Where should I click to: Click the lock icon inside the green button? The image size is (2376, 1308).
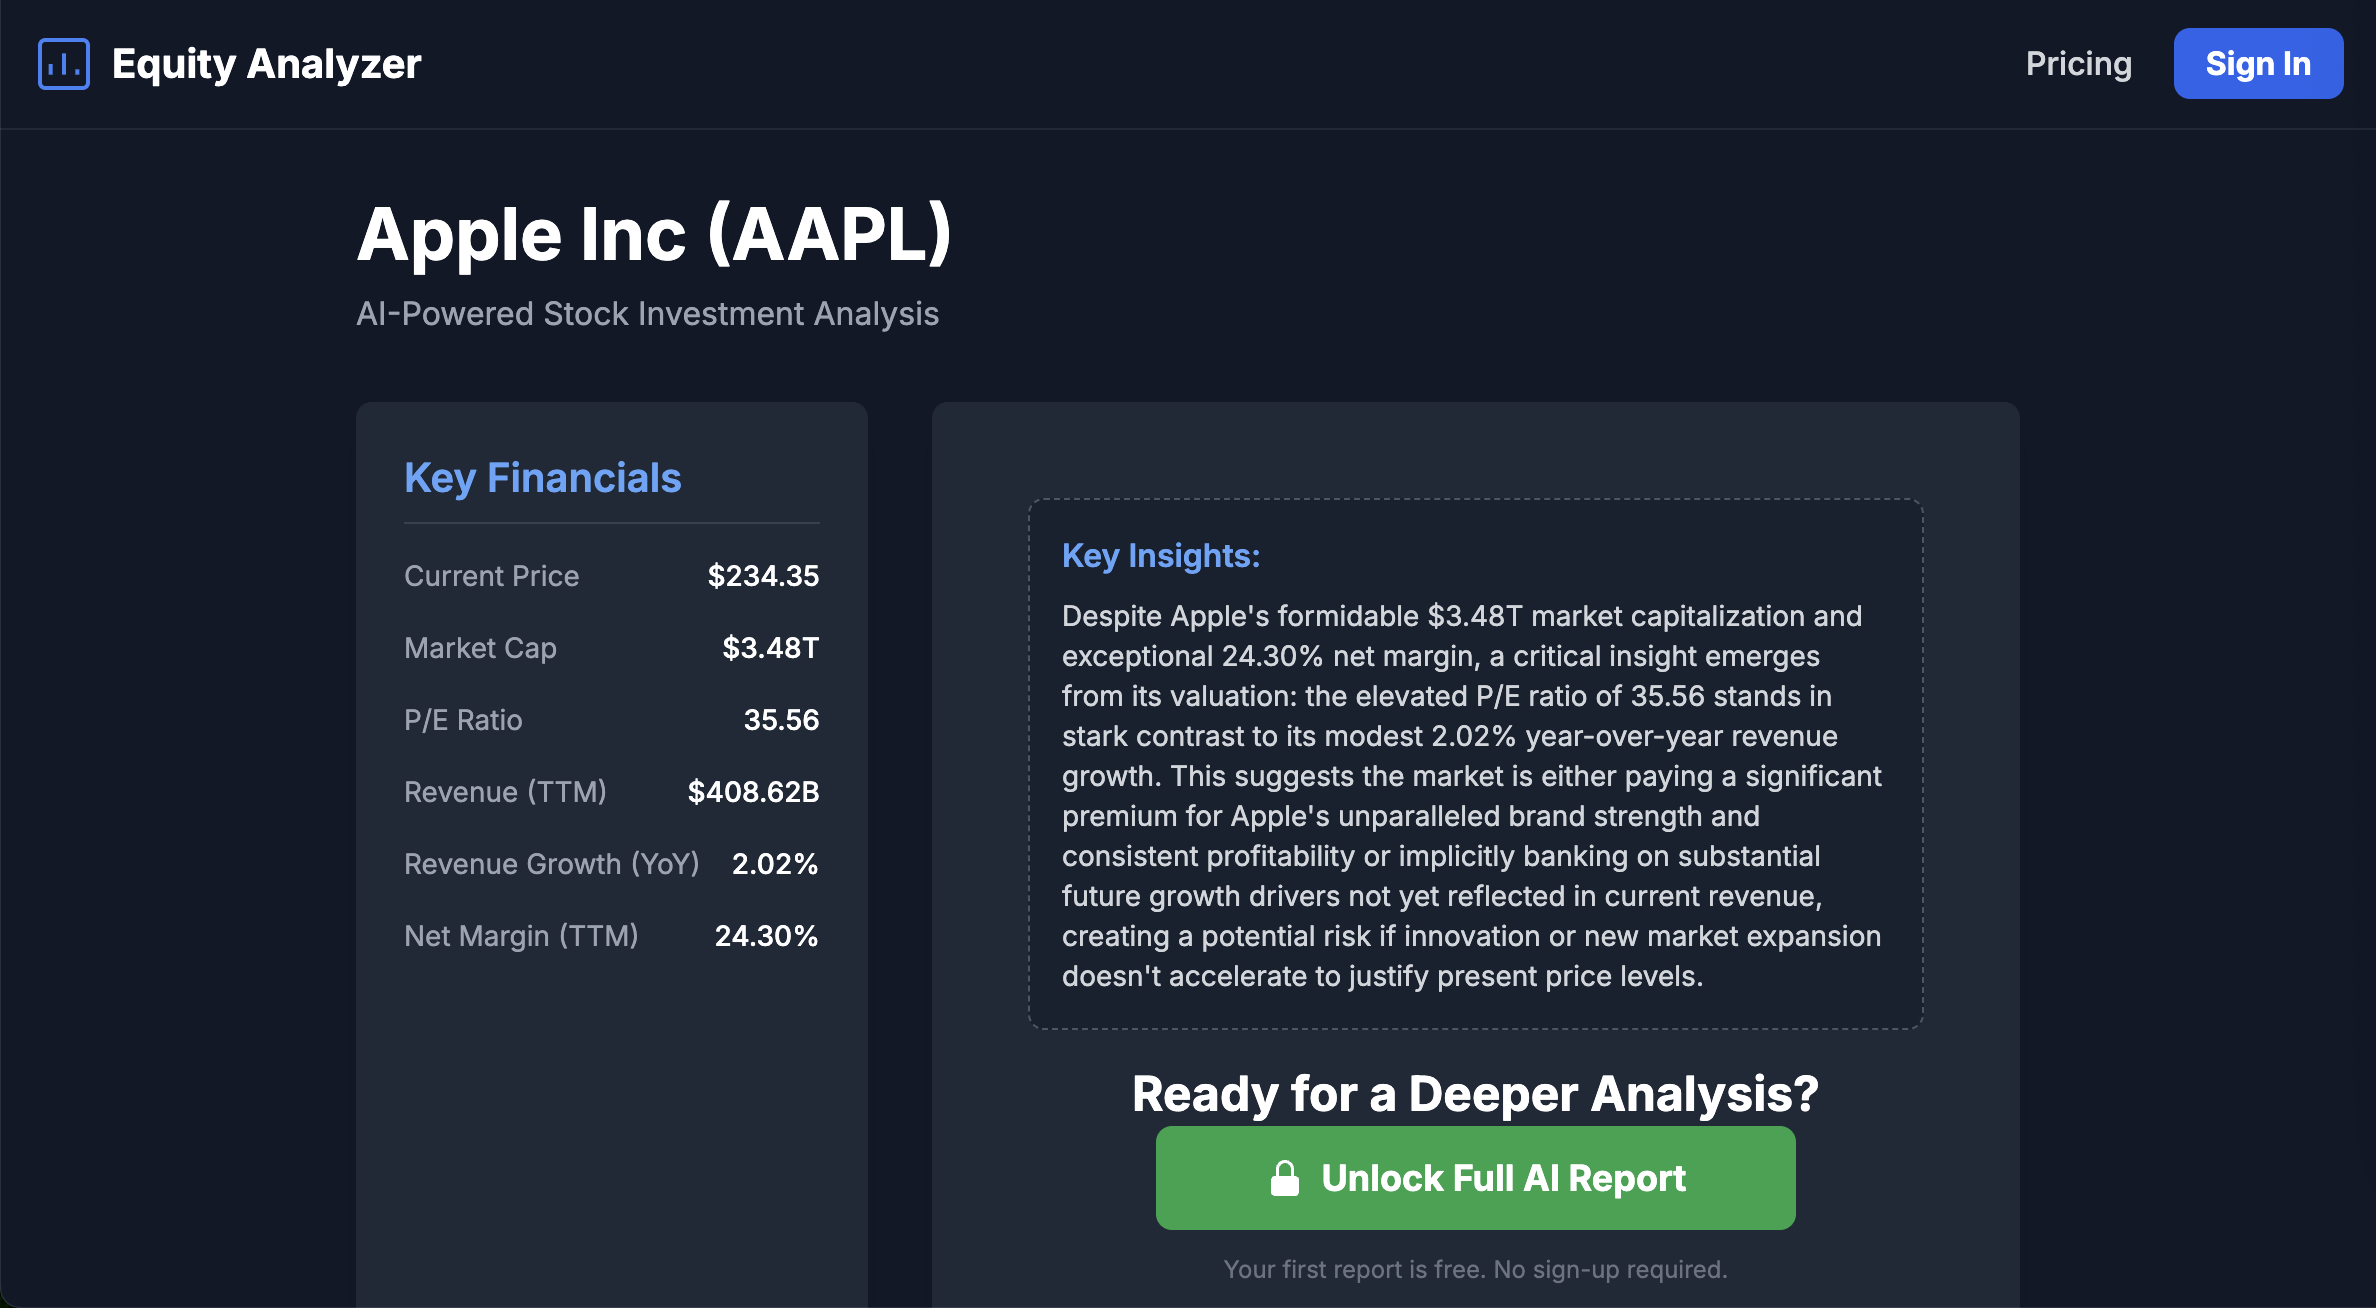tap(1286, 1177)
